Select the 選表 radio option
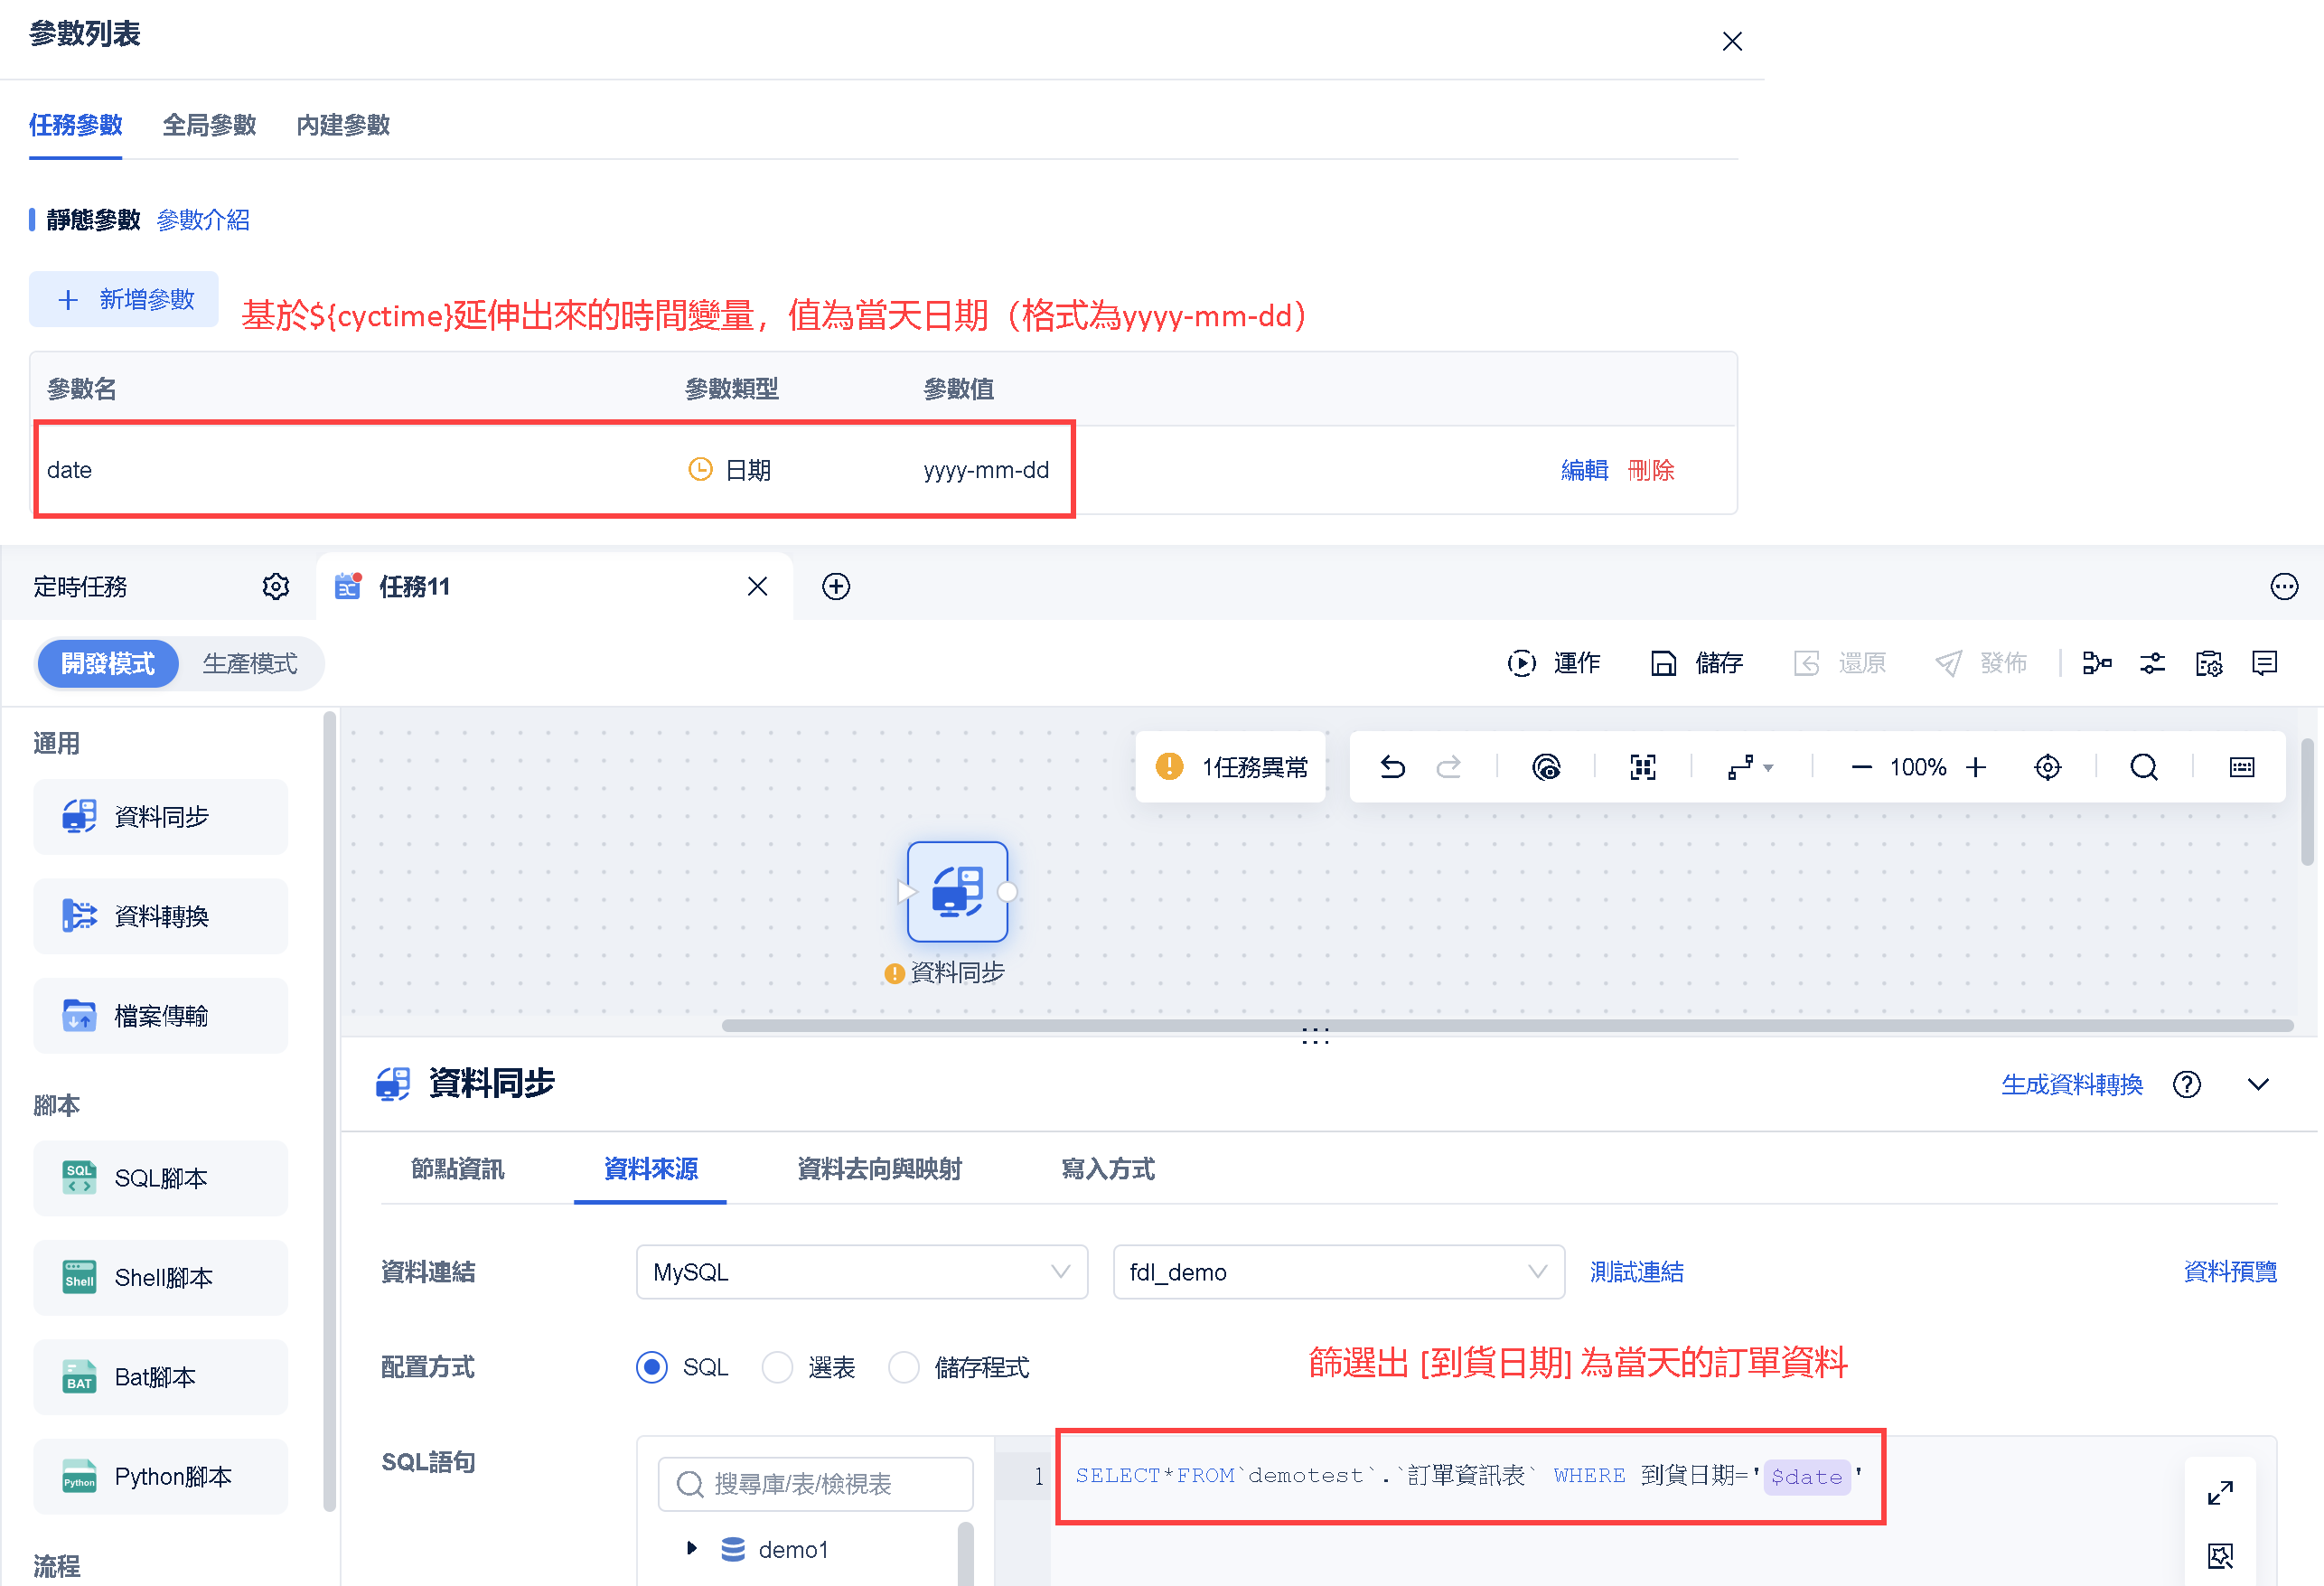The width and height of the screenshot is (2324, 1586). [777, 1367]
